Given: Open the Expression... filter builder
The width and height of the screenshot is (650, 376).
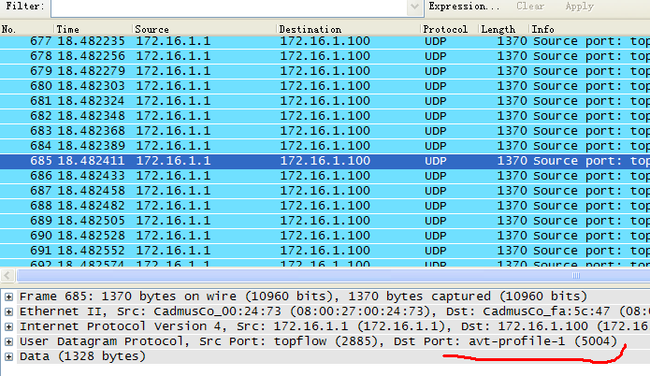Looking at the screenshot, I should click(x=464, y=7).
